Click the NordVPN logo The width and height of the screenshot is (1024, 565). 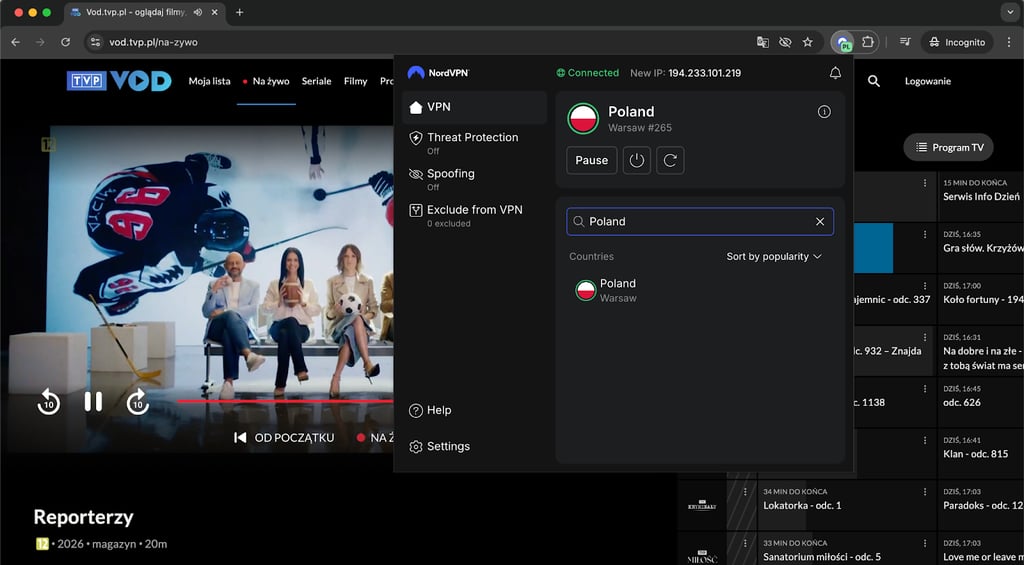click(438, 73)
